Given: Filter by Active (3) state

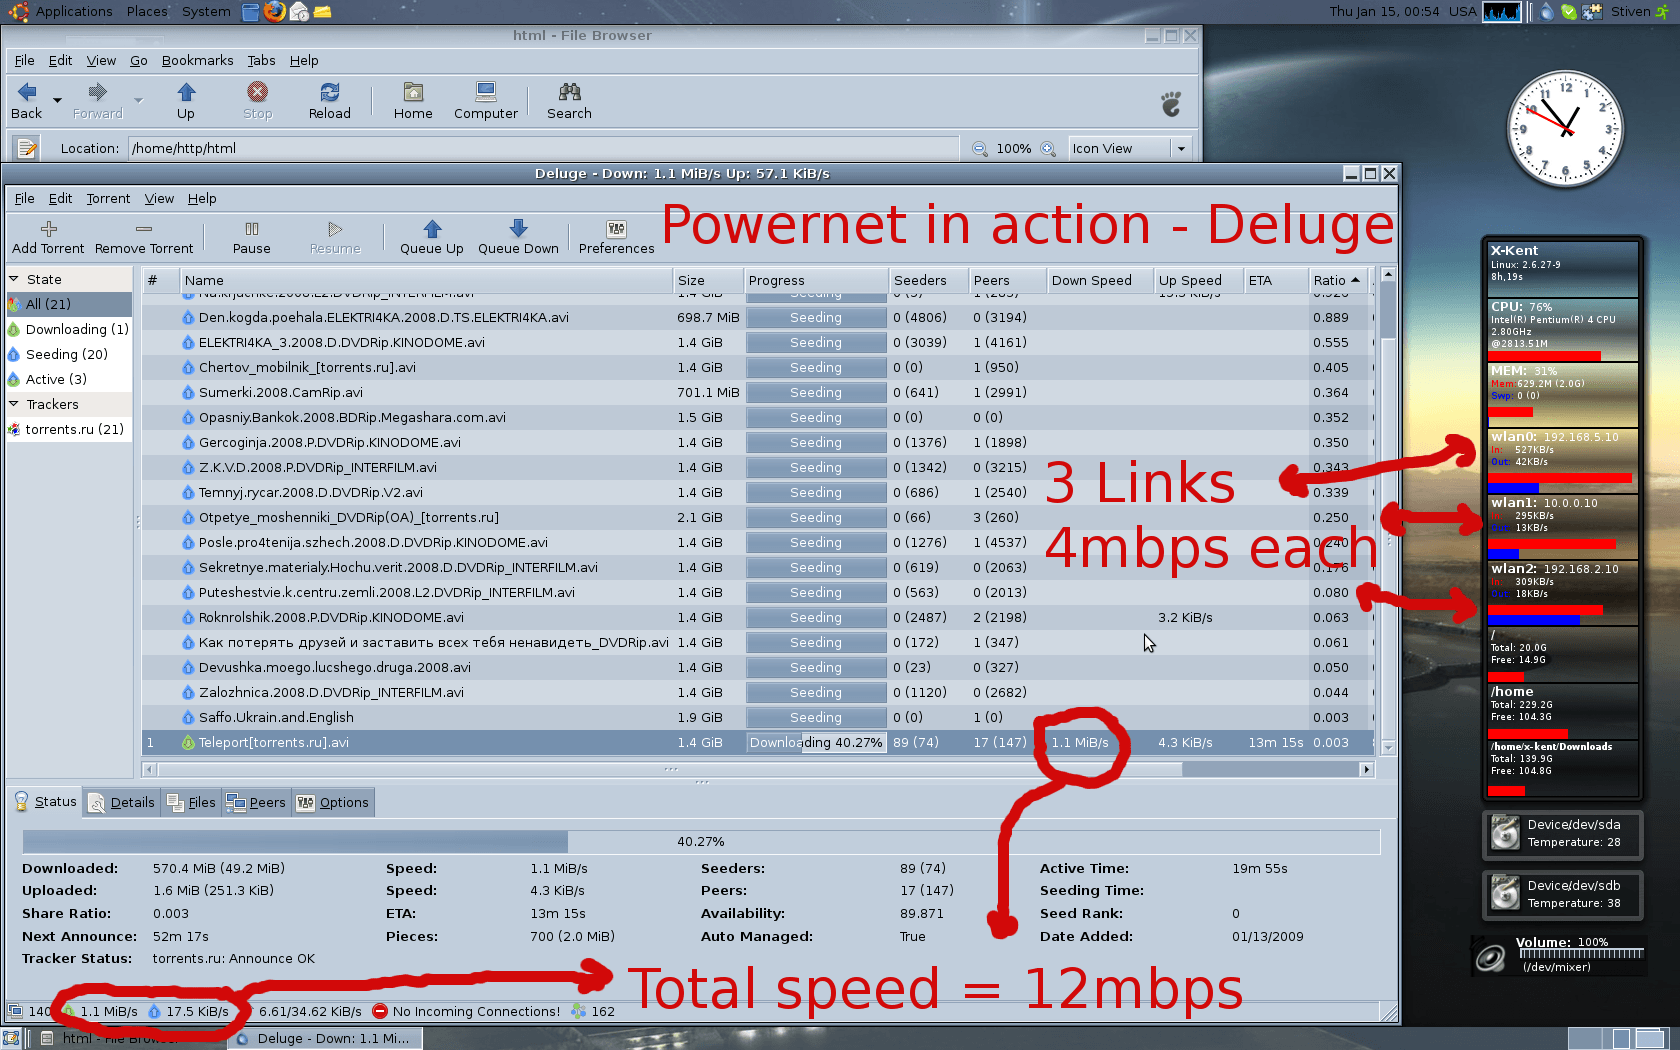Looking at the screenshot, I should (x=69, y=379).
